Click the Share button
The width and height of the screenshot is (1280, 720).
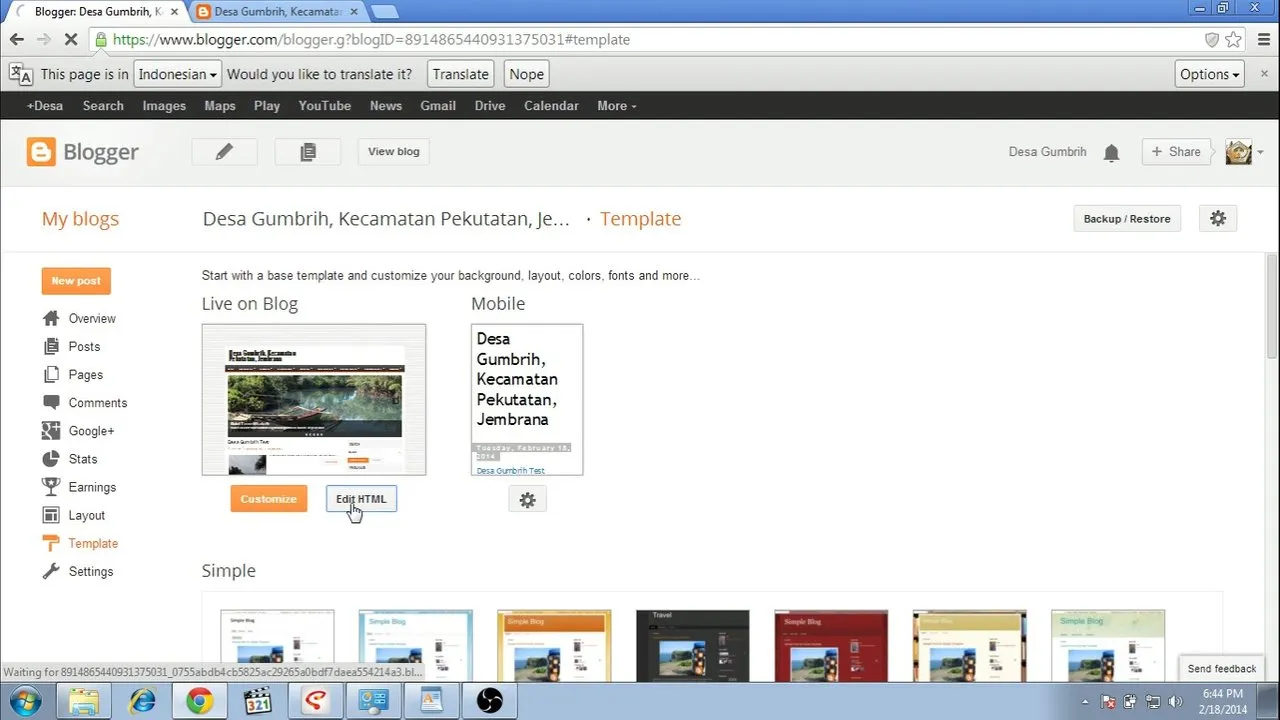point(1176,152)
